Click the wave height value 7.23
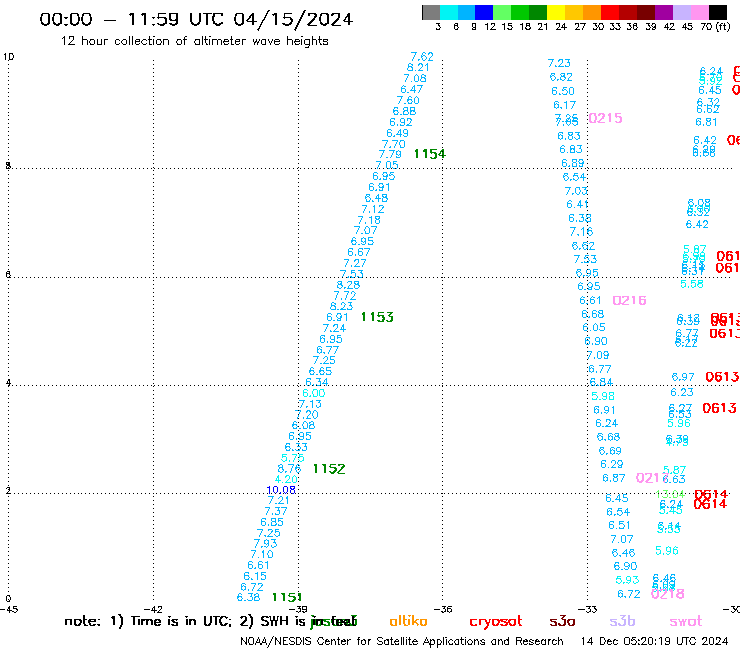 (x=559, y=63)
